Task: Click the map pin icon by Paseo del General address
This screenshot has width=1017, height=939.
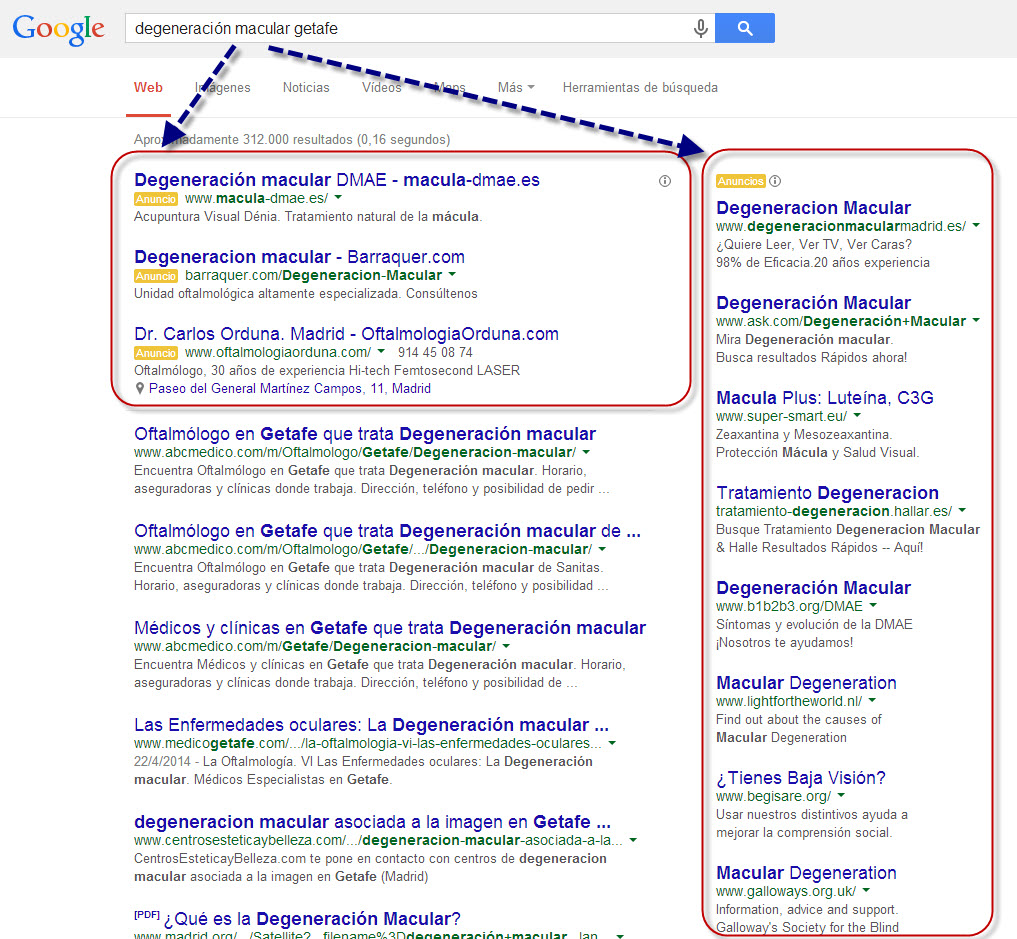Action: point(139,388)
